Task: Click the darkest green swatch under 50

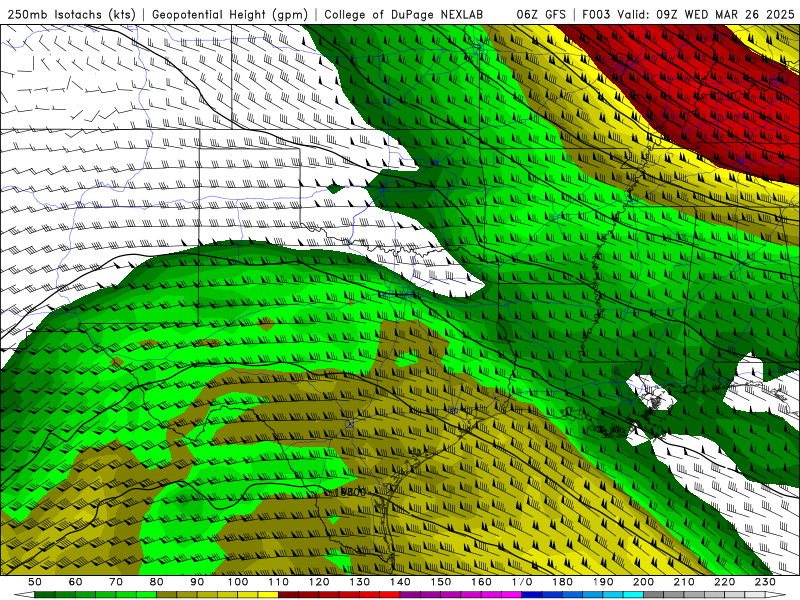Action: 45,595
